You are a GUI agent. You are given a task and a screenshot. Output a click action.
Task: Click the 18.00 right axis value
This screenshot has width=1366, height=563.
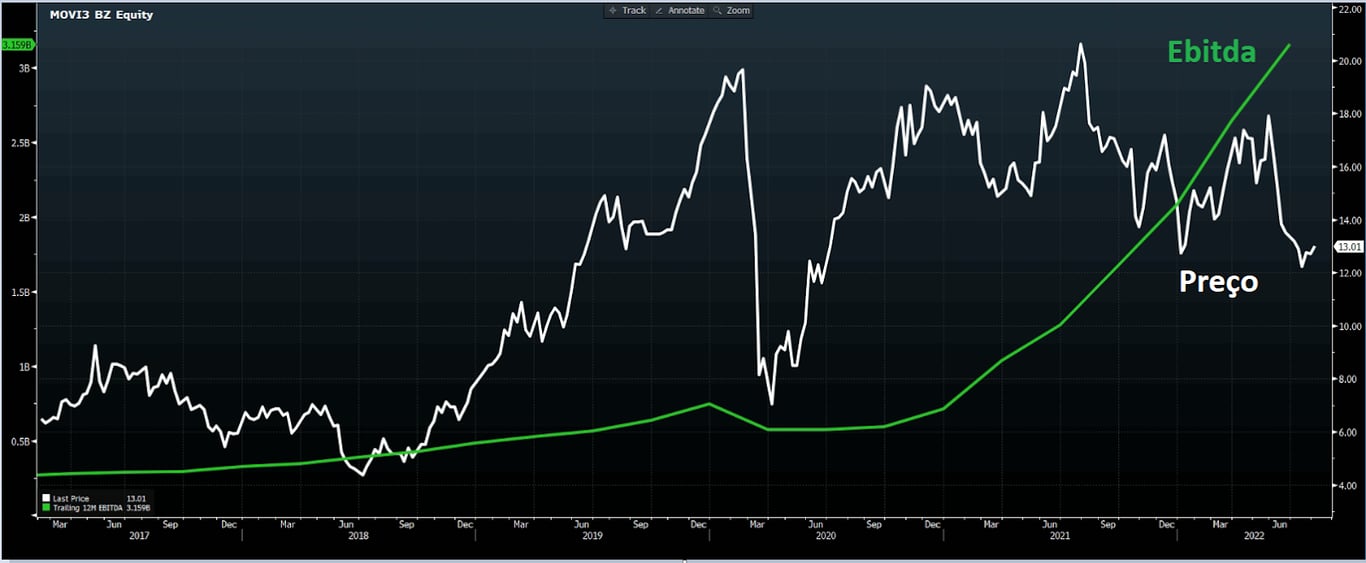point(1348,114)
